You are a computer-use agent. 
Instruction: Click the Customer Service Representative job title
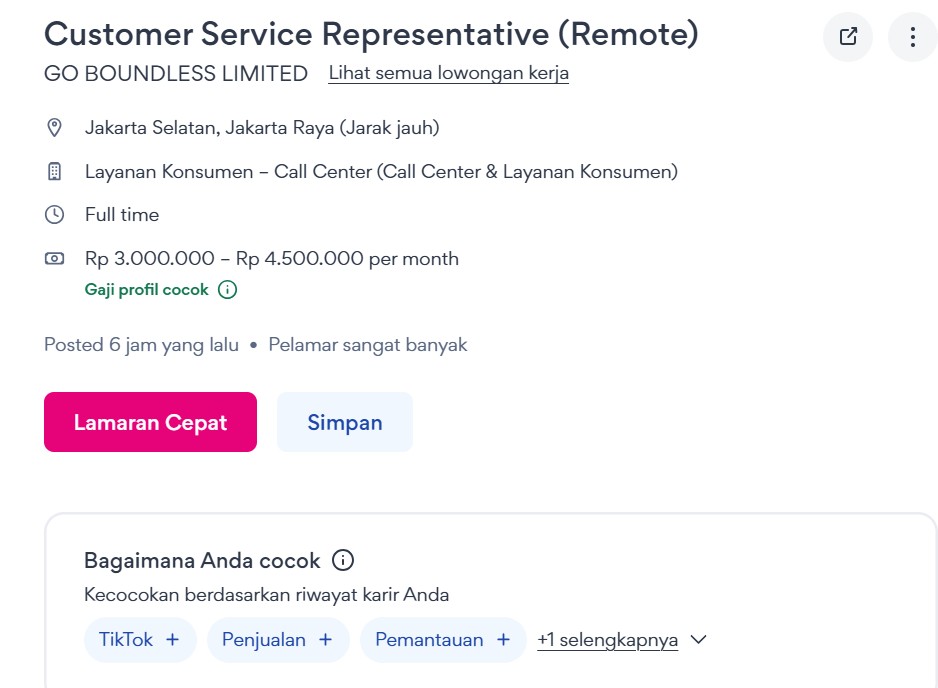(371, 34)
